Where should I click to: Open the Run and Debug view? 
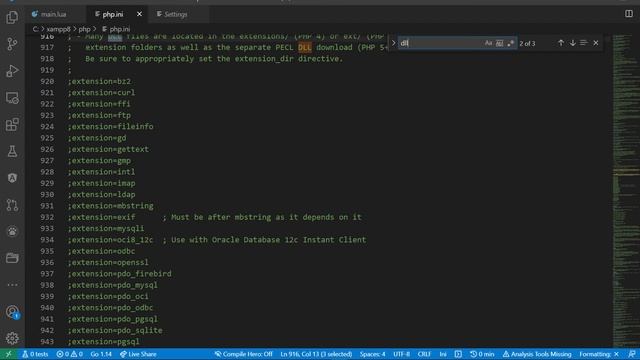[x=12, y=71]
